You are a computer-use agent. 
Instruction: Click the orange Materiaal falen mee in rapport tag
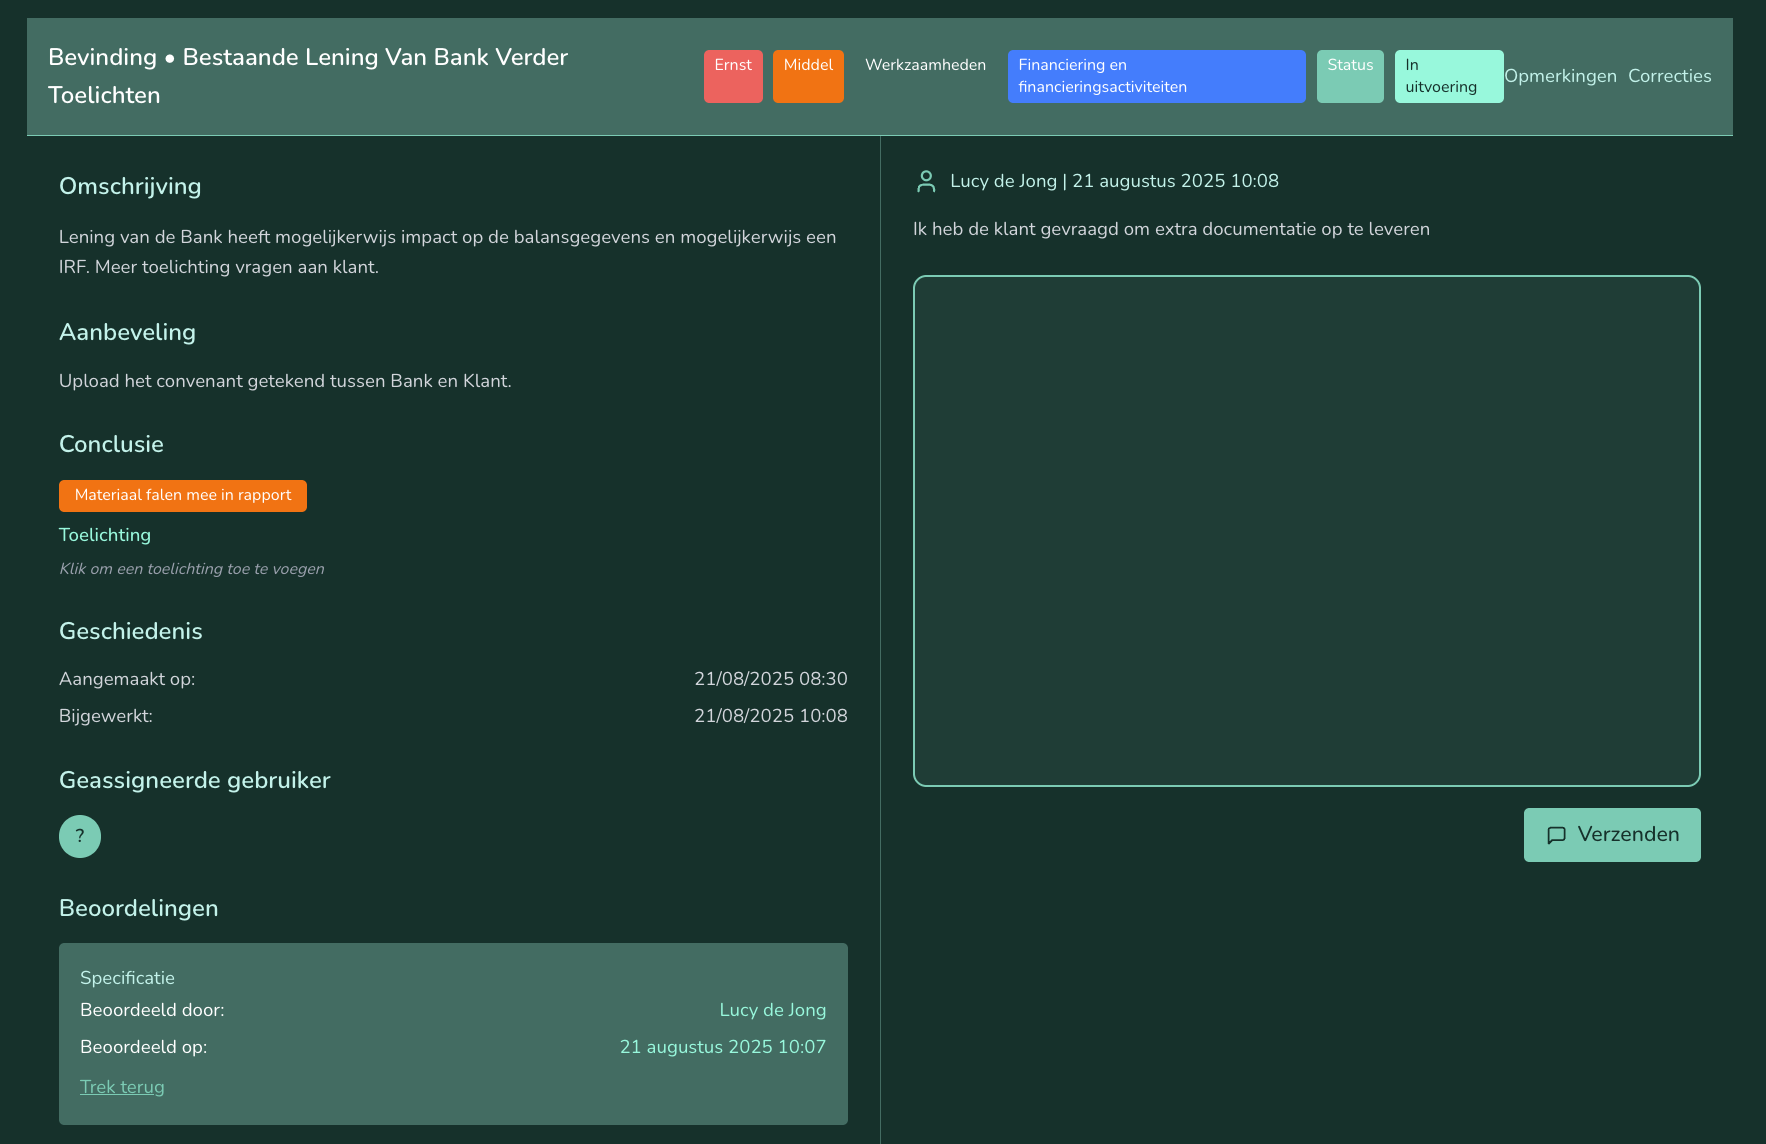(183, 495)
